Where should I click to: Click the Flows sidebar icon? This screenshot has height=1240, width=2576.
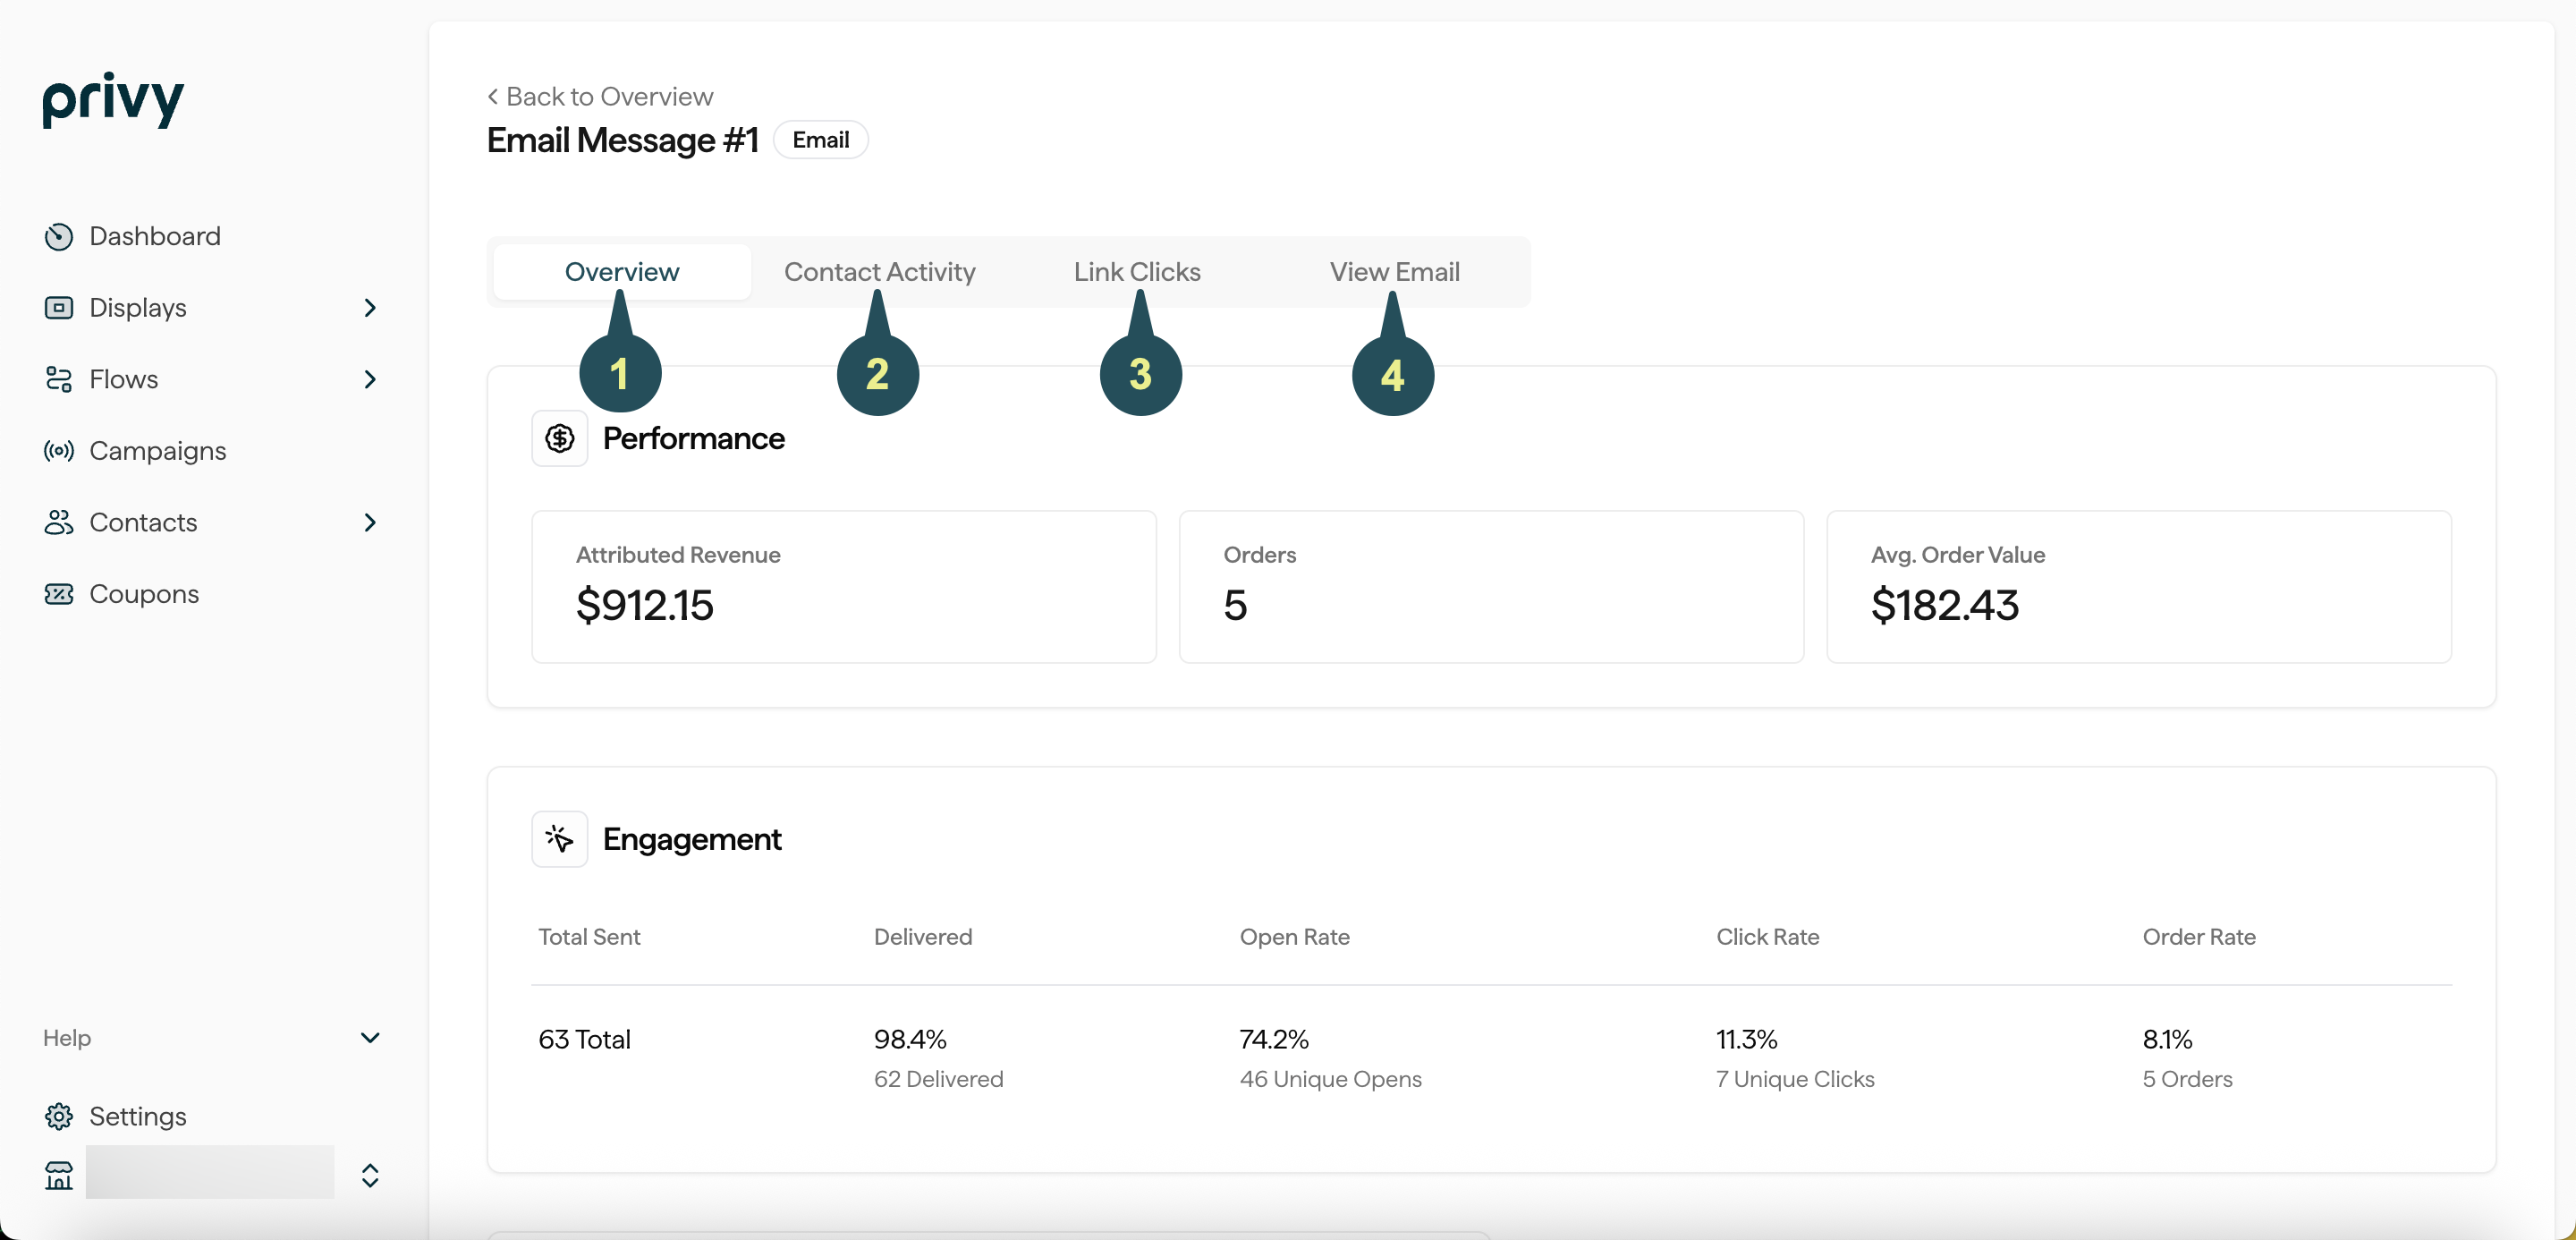tap(59, 379)
